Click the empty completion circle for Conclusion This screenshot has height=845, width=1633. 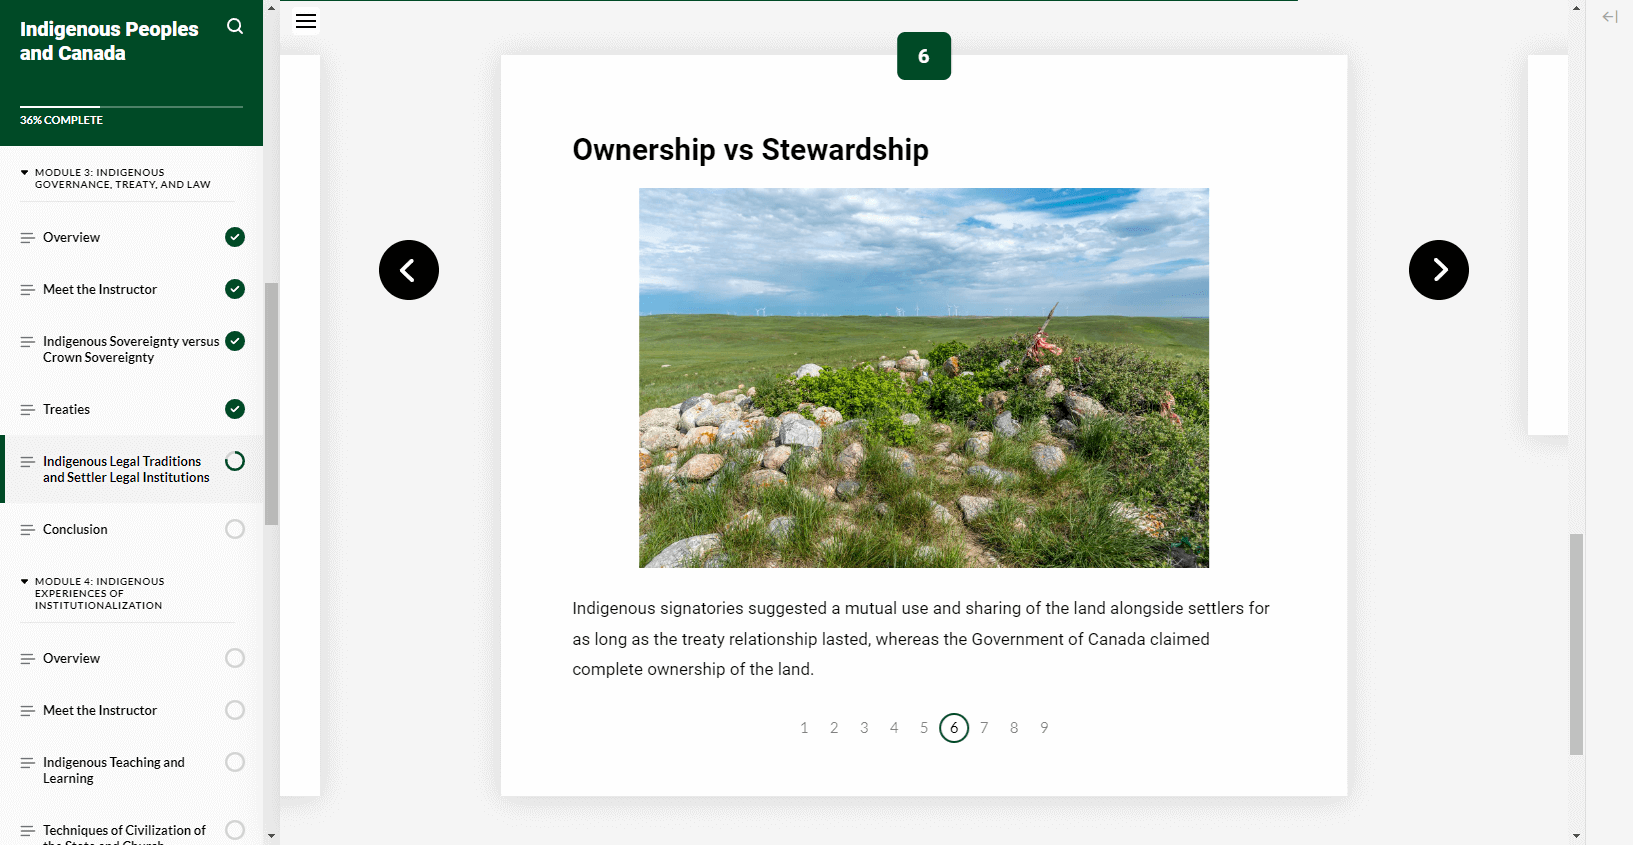click(235, 529)
